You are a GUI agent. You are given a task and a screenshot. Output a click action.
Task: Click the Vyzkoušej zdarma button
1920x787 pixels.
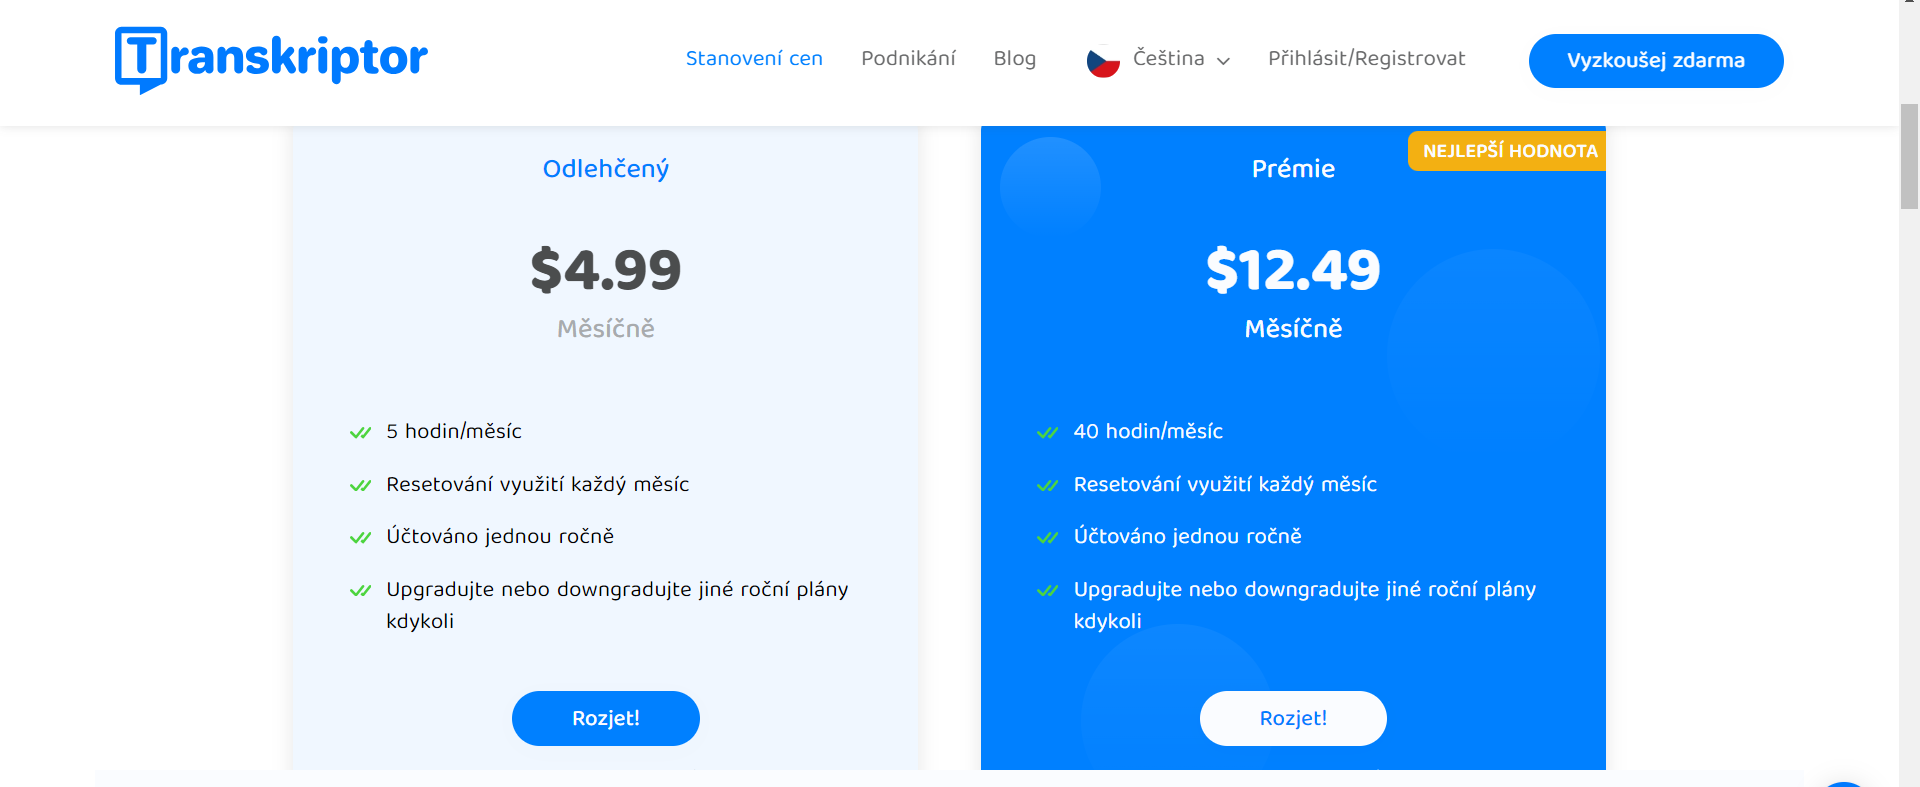click(x=1656, y=61)
